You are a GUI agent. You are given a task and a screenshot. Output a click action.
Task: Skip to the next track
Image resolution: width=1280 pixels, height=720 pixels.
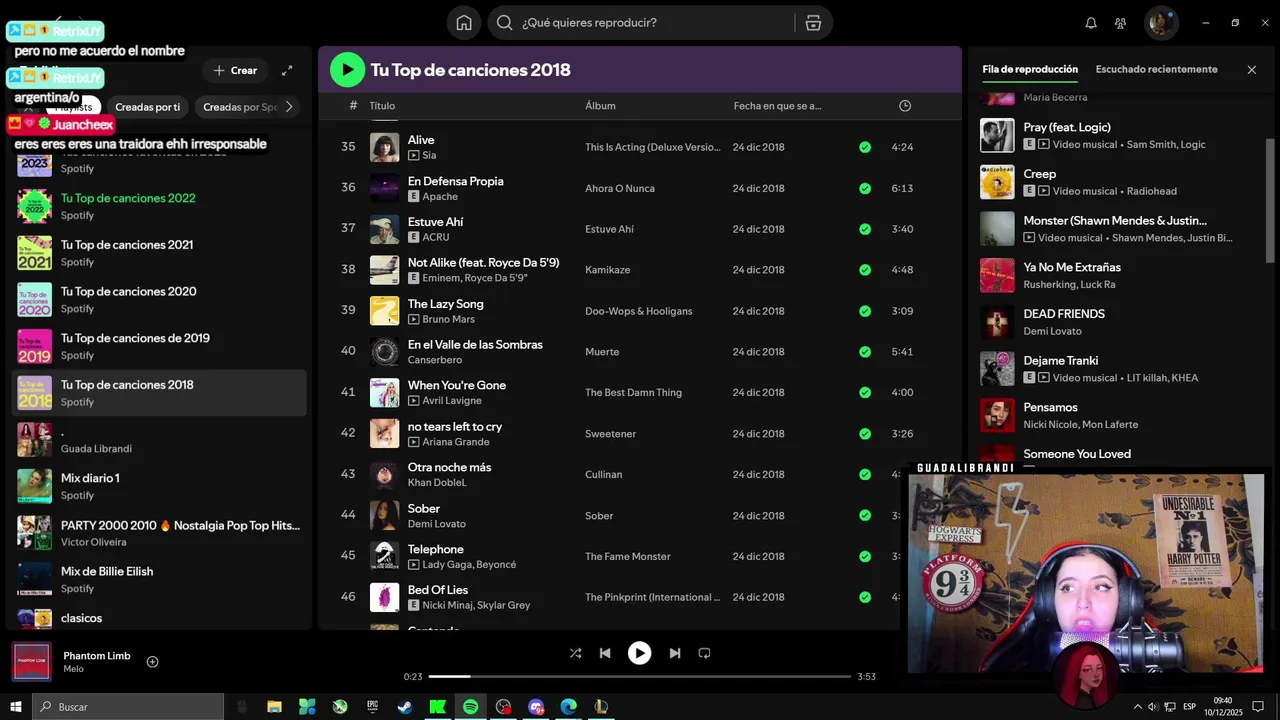click(675, 653)
